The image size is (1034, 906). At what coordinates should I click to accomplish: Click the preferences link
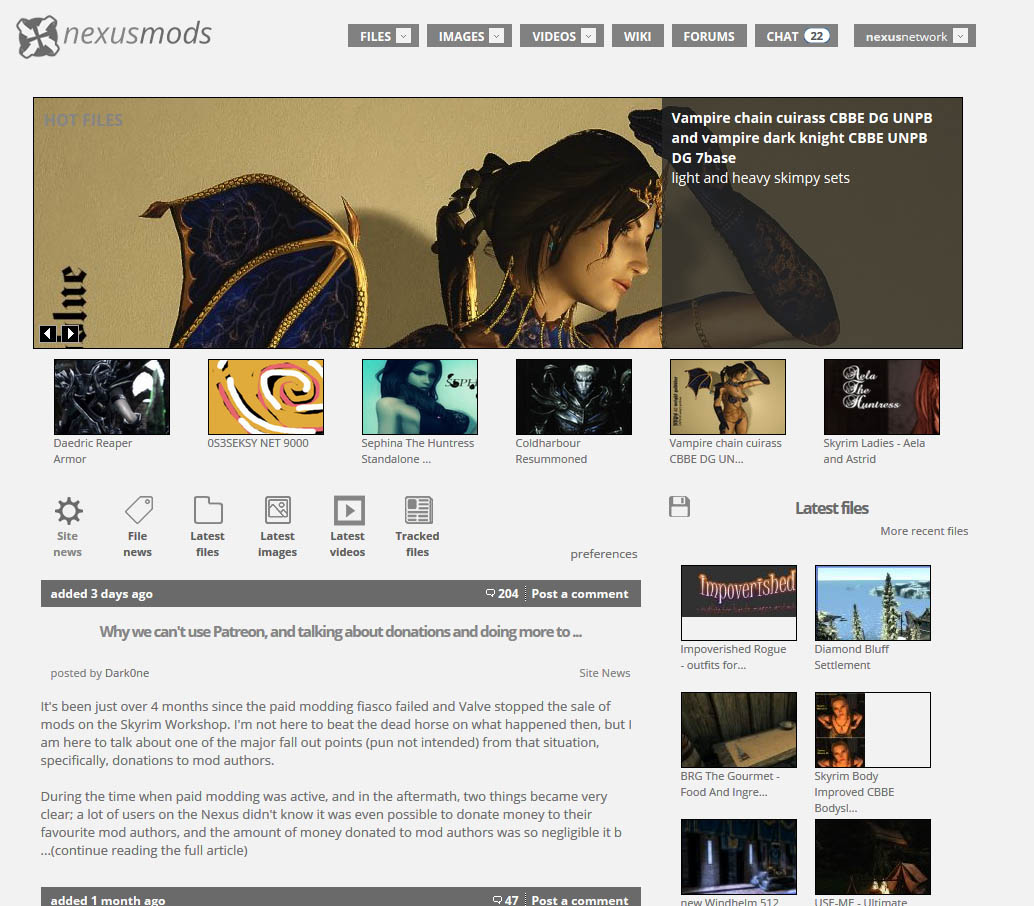[604, 554]
